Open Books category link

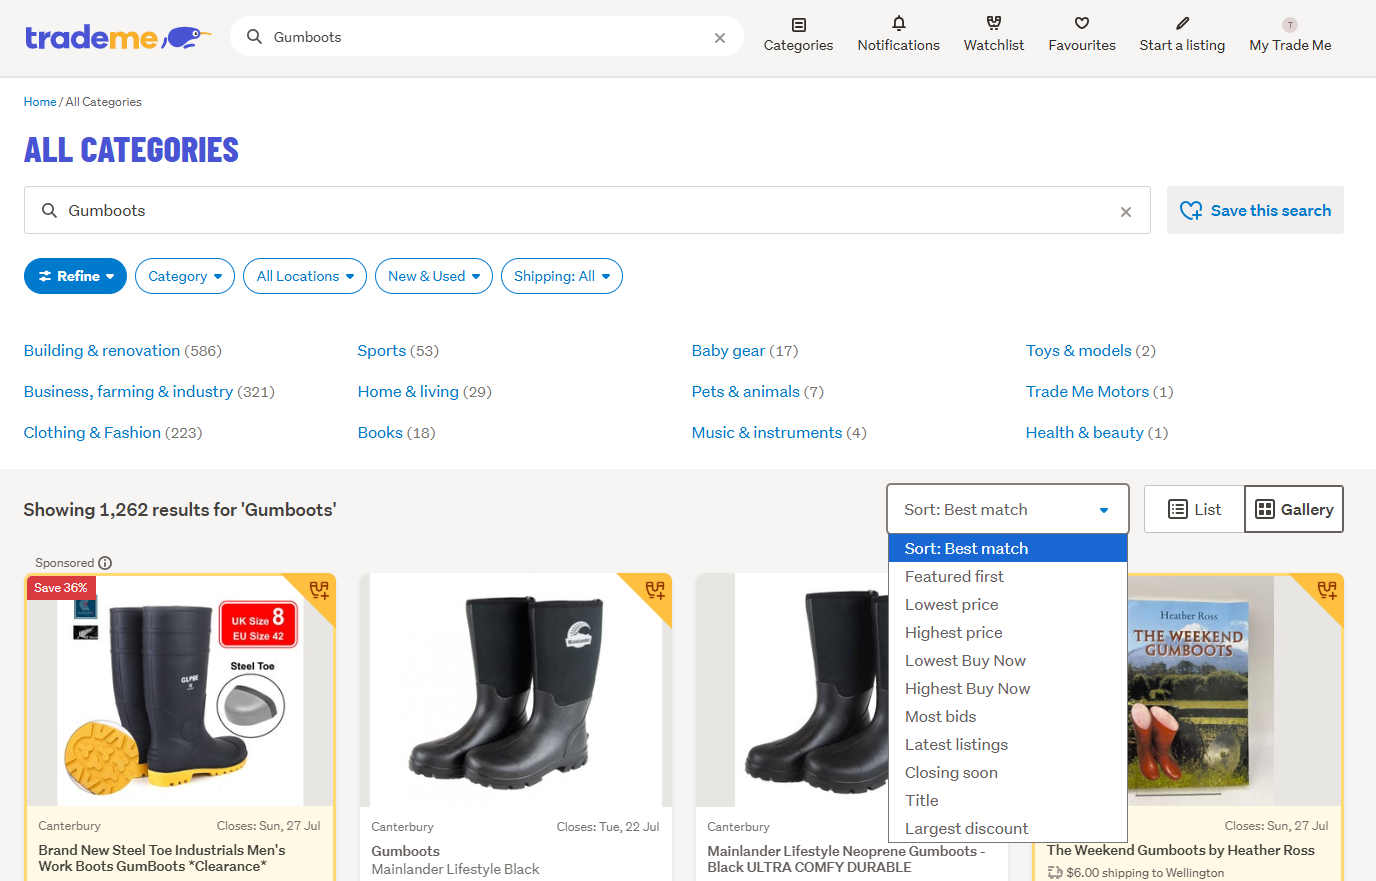click(x=380, y=432)
